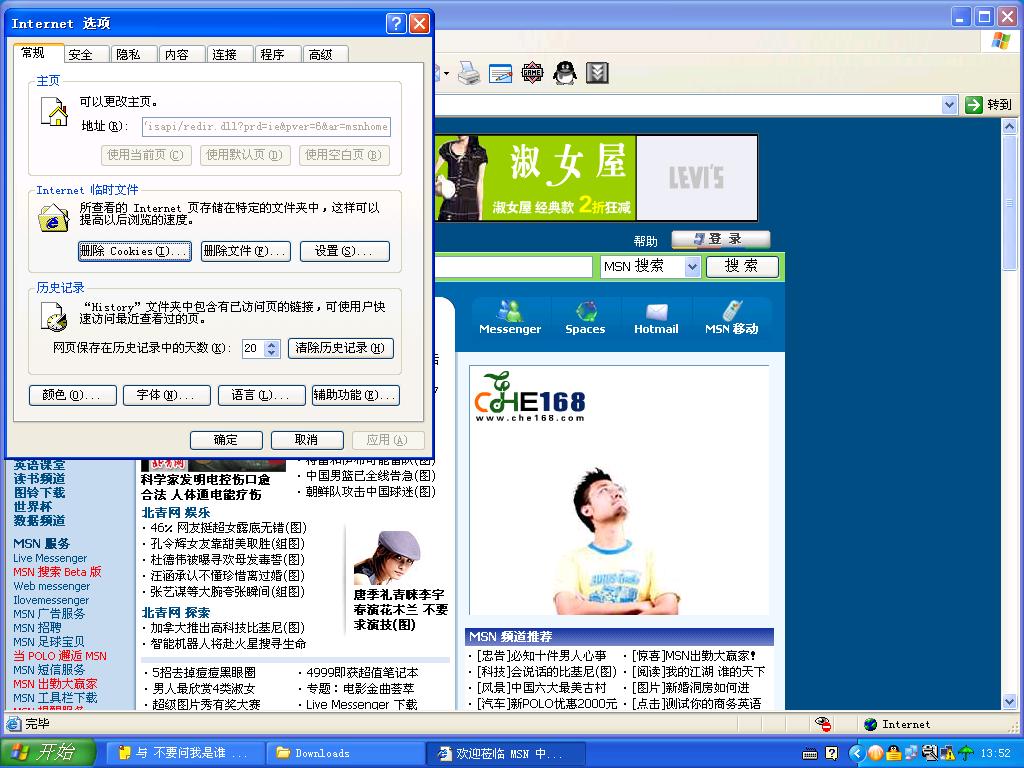Decrease history days with the down spinner
1024x768 pixels.
[x=272, y=353]
